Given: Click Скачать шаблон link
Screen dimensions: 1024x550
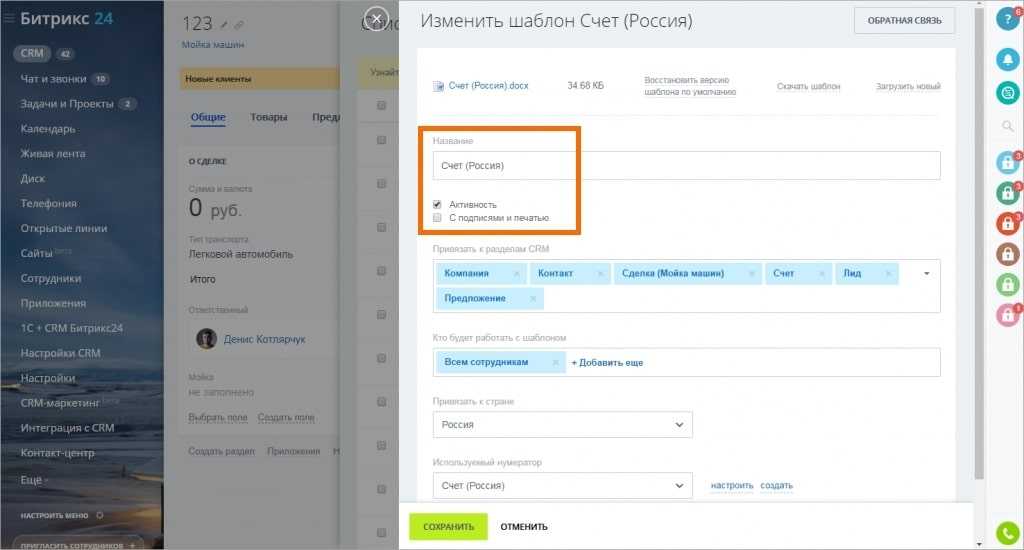Looking at the screenshot, I should click(808, 87).
